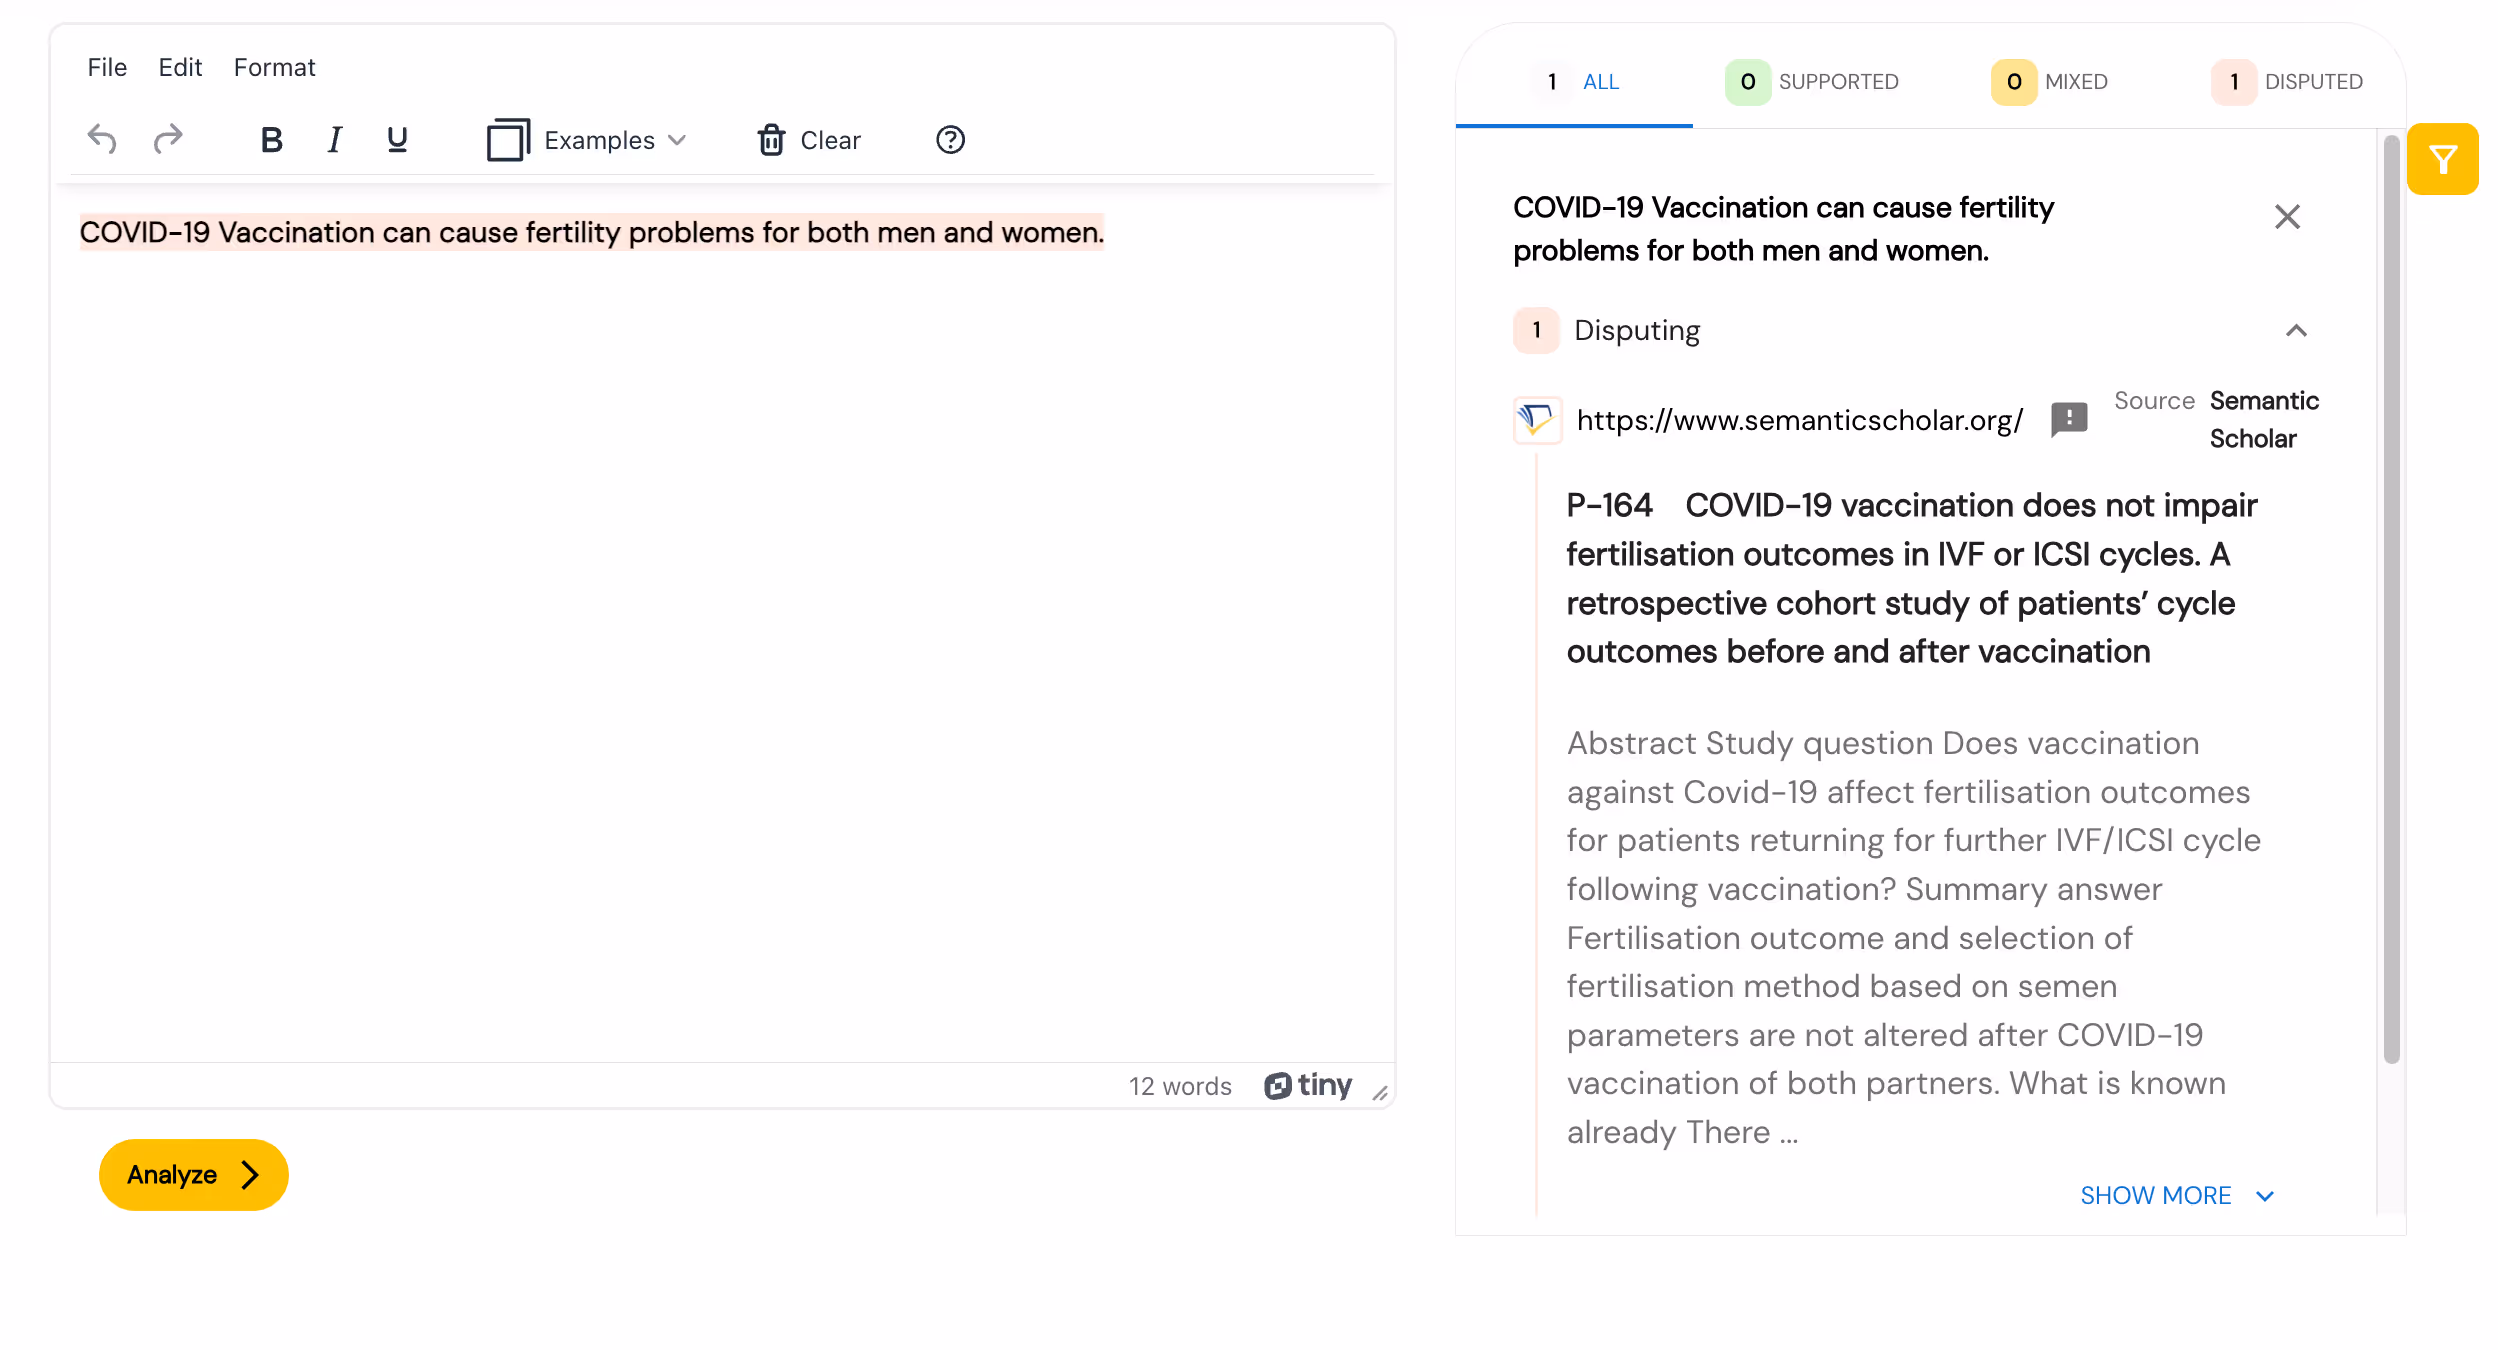The width and height of the screenshot is (2498, 1350).
Task: Open the help question mark icon
Action: 950,140
